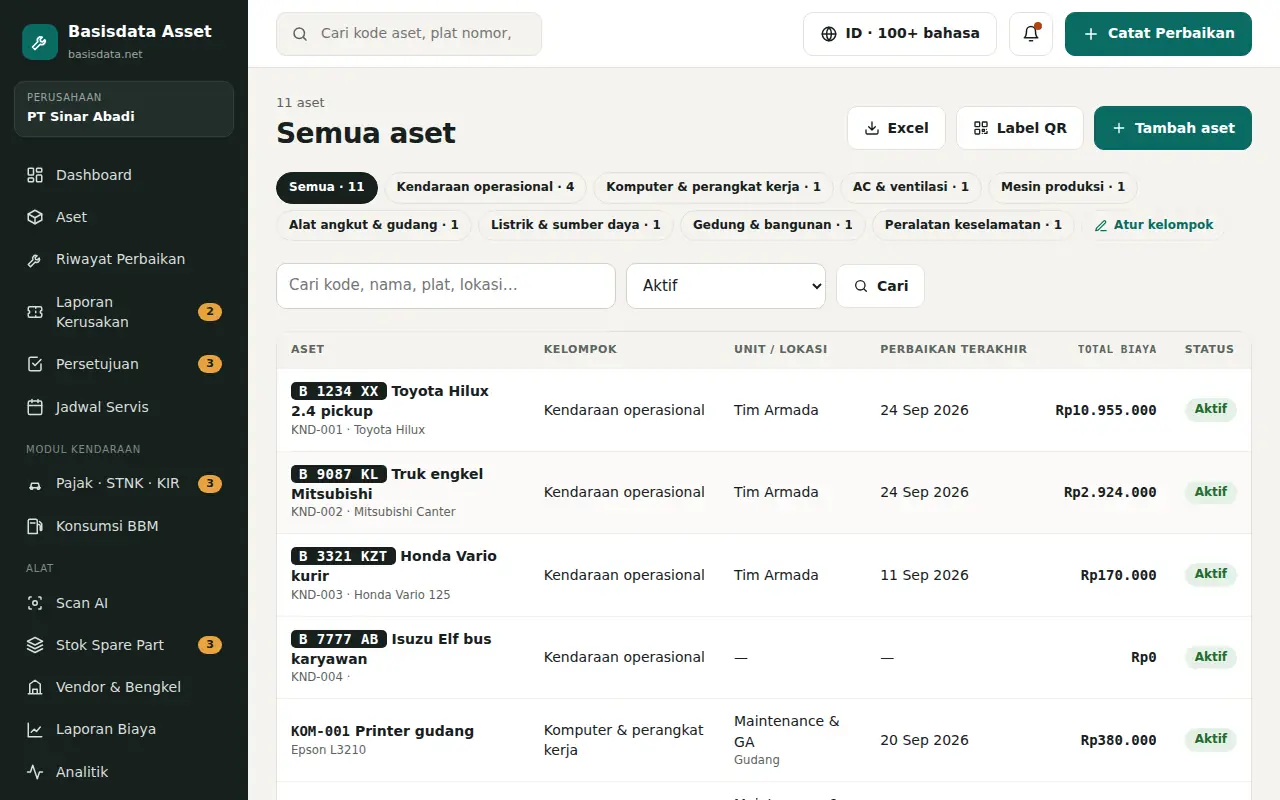The image size is (1280, 800).
Task: Click Label QR button
Action: (1020, 128)
